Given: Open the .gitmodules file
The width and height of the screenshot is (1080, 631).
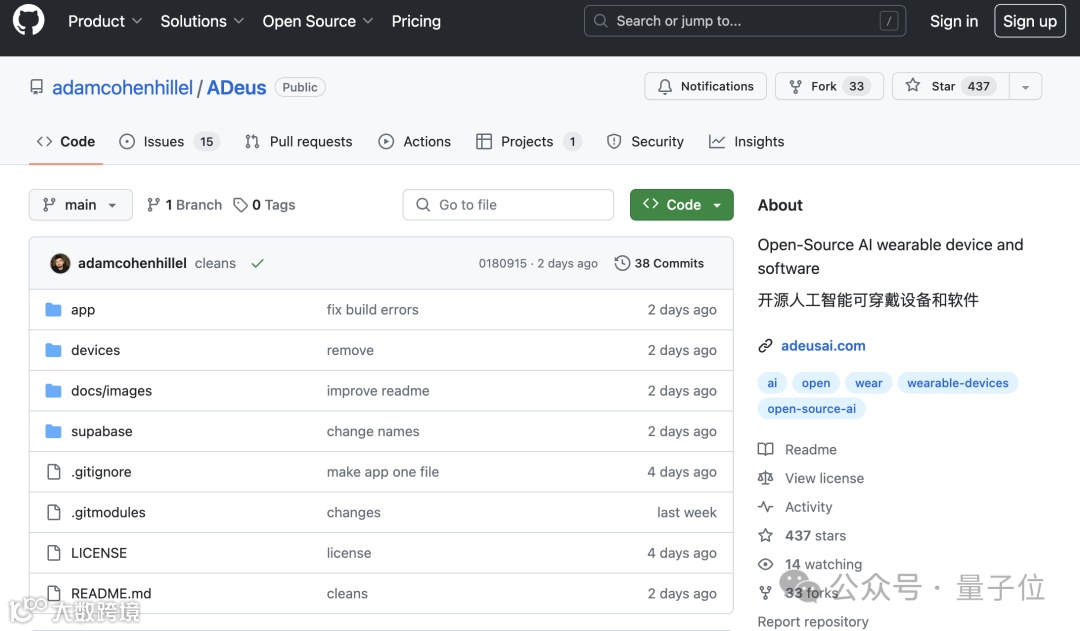Looking at the screenshot, I should tap(108, 513).
